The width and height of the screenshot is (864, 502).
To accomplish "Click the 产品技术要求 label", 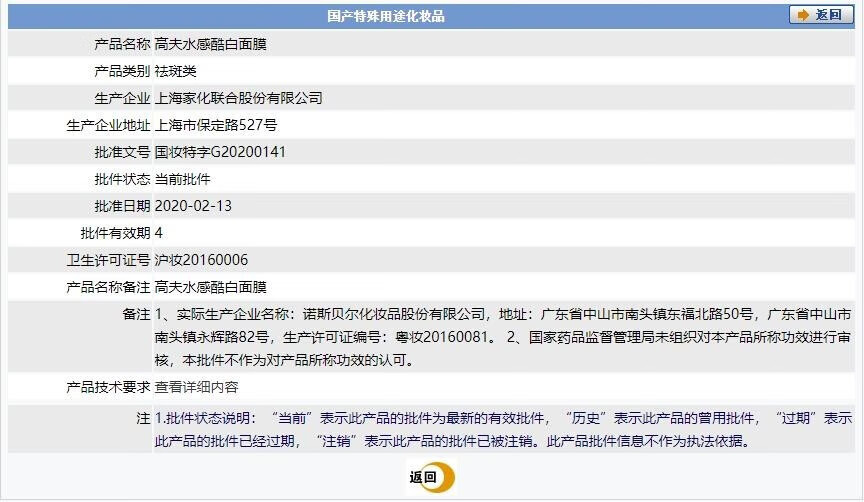I will point(108,387).
